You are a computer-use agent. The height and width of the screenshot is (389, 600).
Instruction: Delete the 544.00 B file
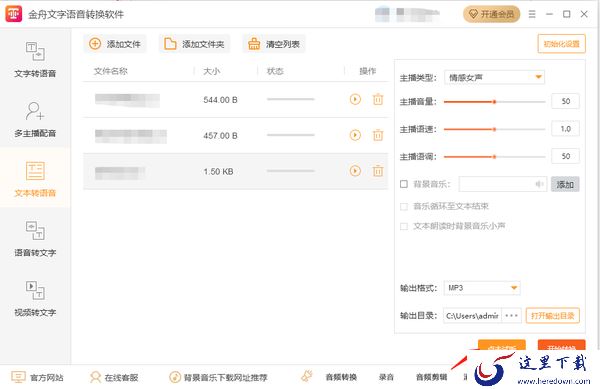click(x=378, y=99)
